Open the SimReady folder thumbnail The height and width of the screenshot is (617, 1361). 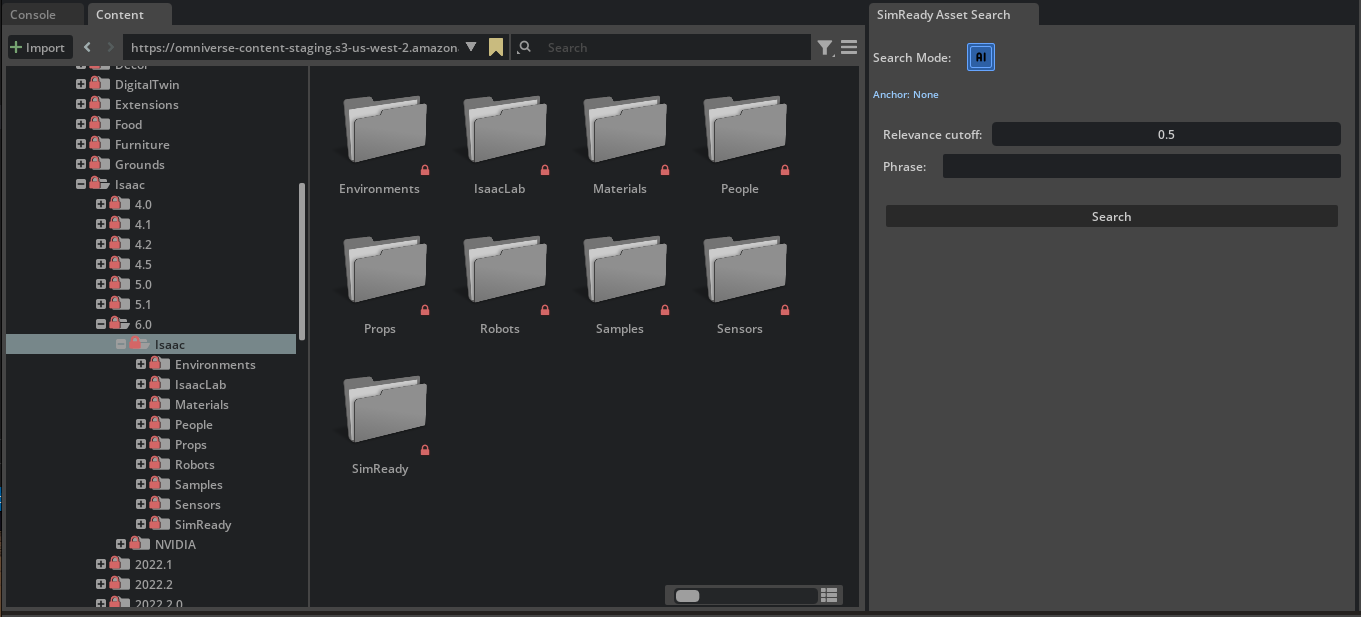click(x=385, y=410)
